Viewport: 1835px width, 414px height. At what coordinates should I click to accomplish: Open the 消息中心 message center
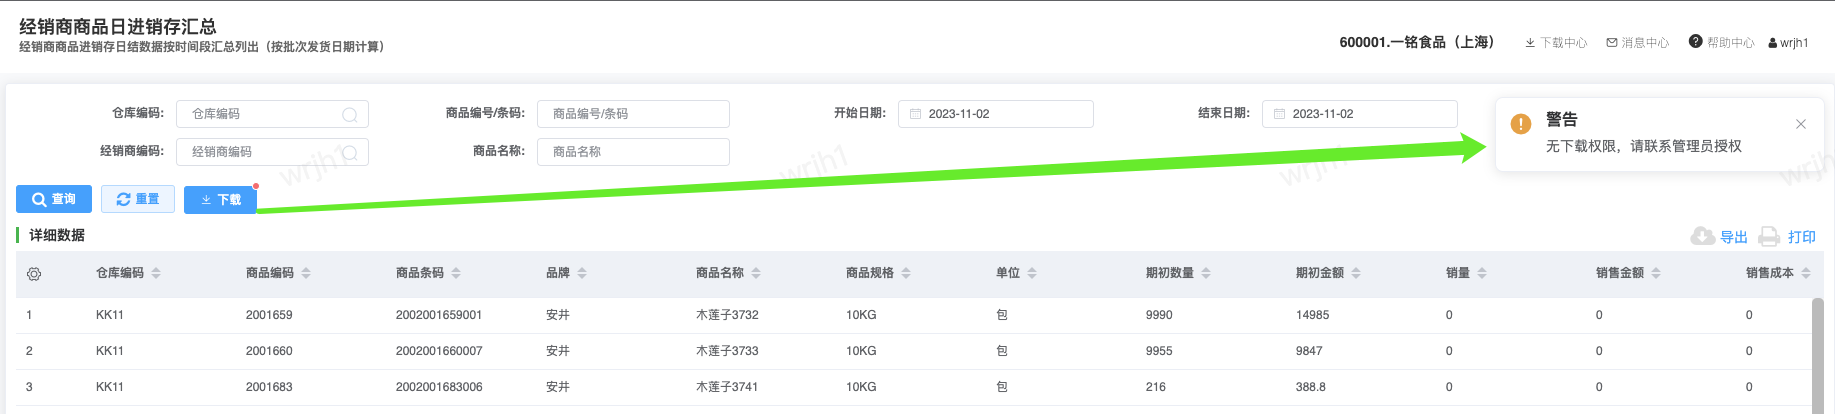click(x=1637, y=43)
